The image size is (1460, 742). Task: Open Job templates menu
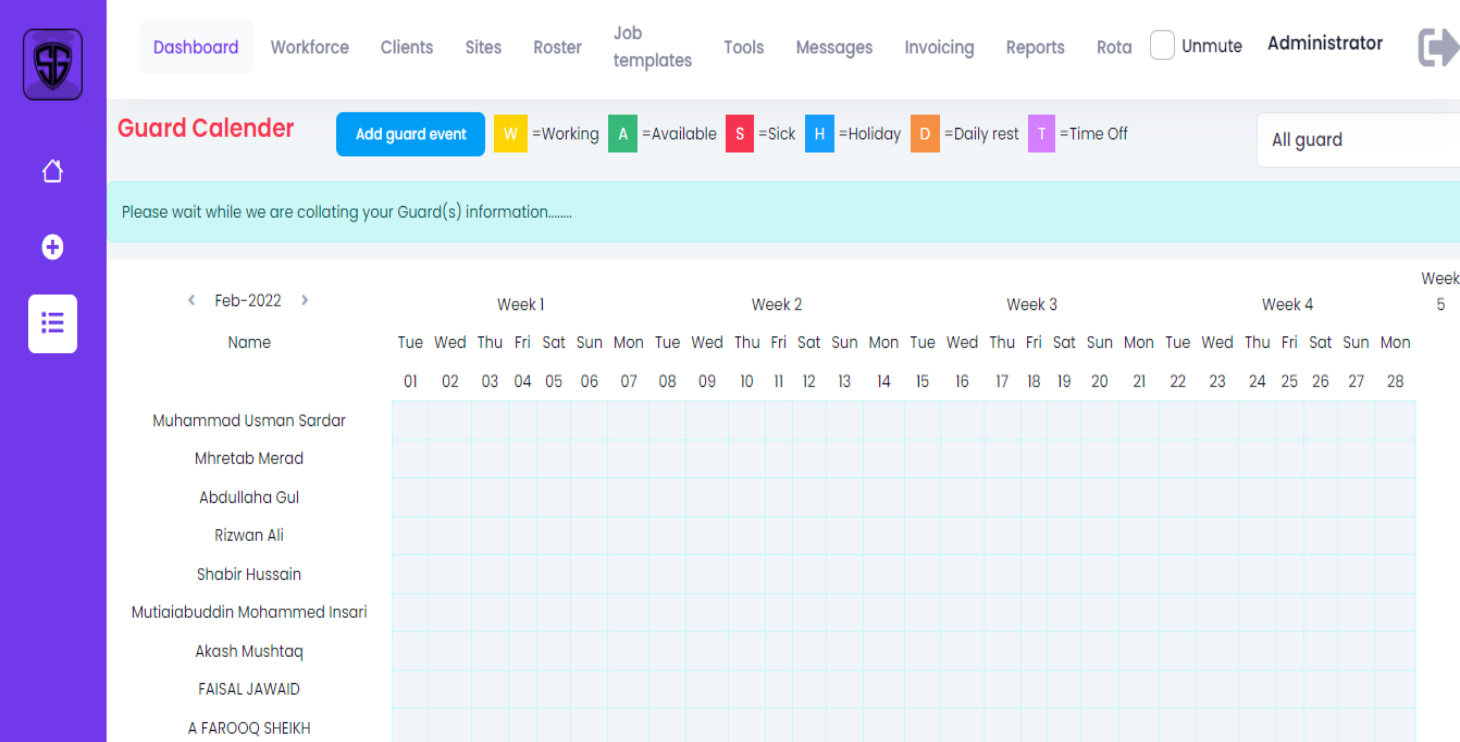(x=652, y=47)
